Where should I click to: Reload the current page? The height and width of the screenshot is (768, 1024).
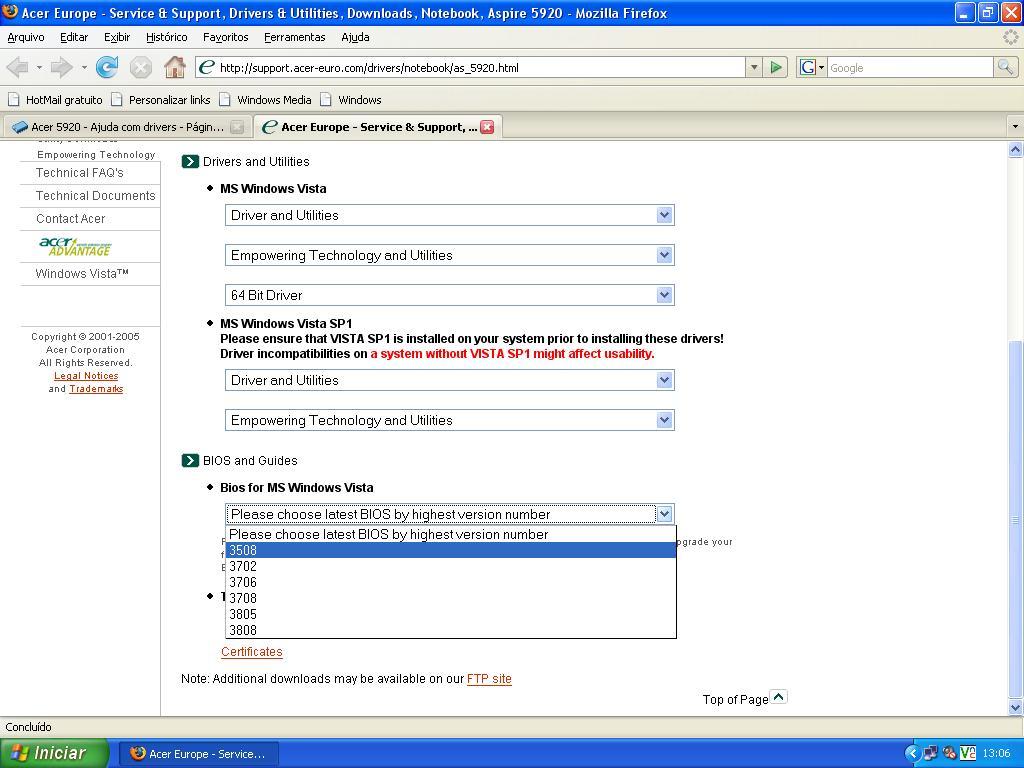[x=107, y=67]
